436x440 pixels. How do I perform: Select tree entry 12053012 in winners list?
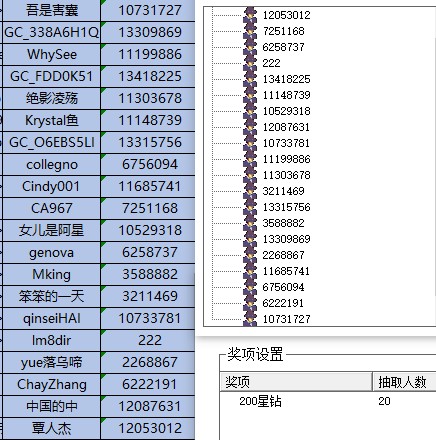click(286, 15)
